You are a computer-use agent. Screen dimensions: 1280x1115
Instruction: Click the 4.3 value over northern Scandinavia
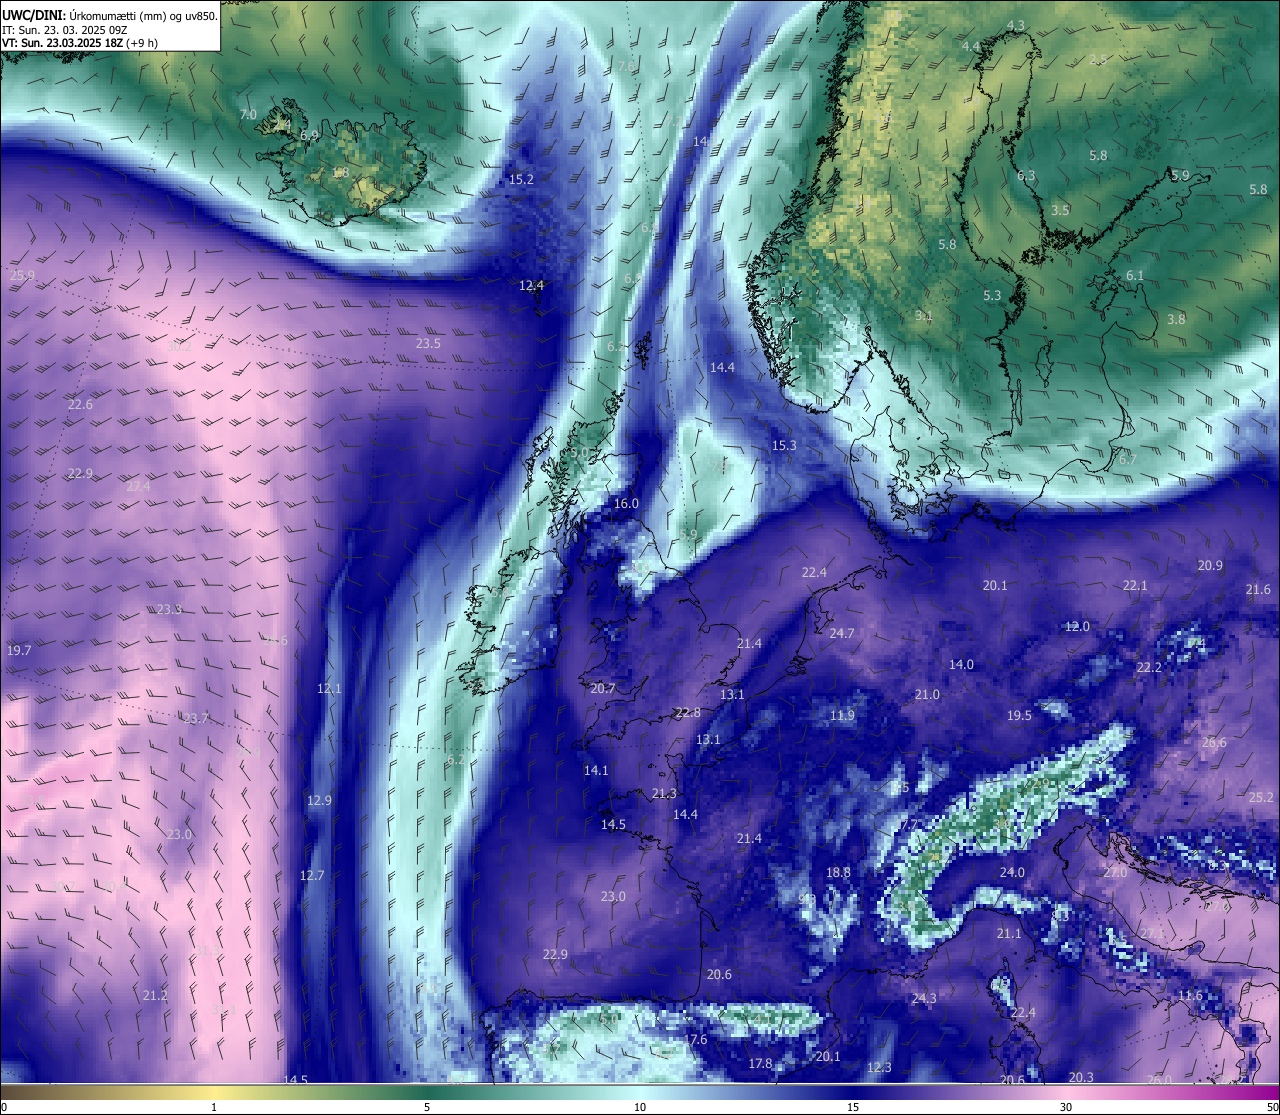(1016, 25)
